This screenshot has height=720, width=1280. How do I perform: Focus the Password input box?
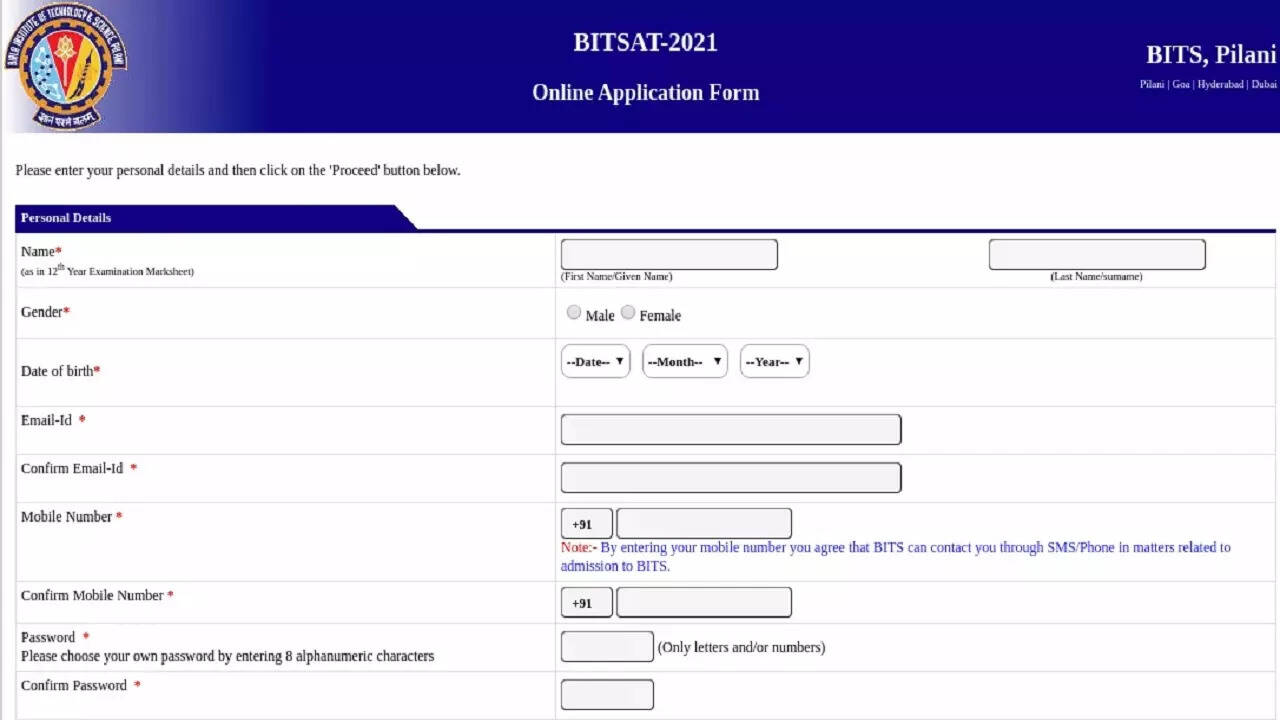pos(607,647)
